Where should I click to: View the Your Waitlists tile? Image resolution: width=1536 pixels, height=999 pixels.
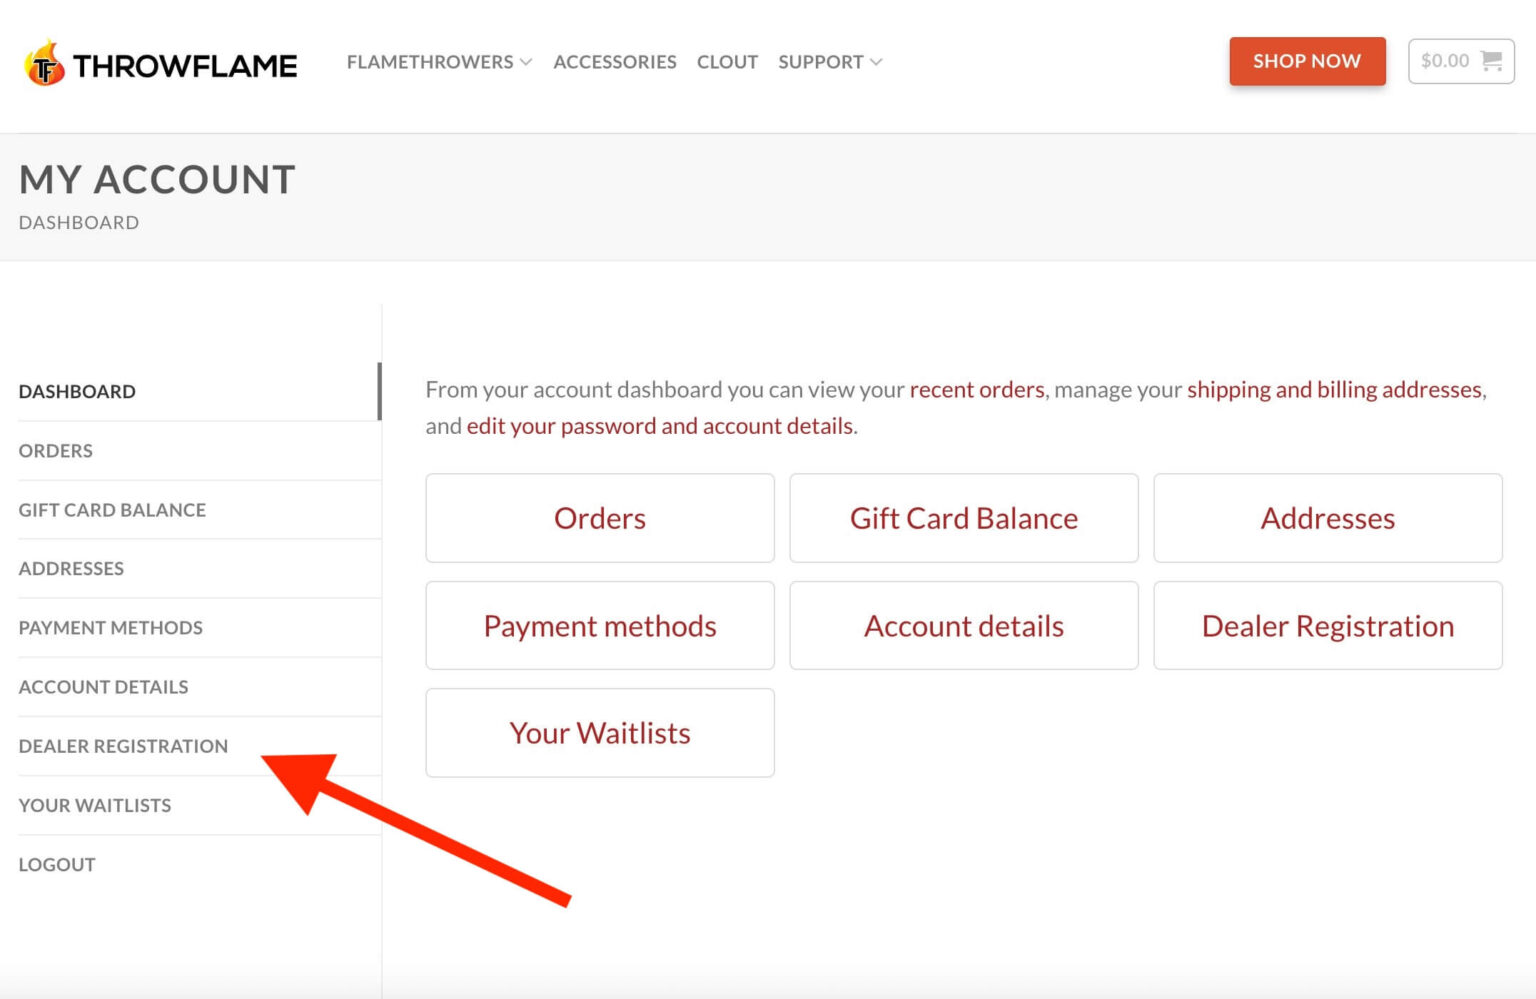pos(600,733)
